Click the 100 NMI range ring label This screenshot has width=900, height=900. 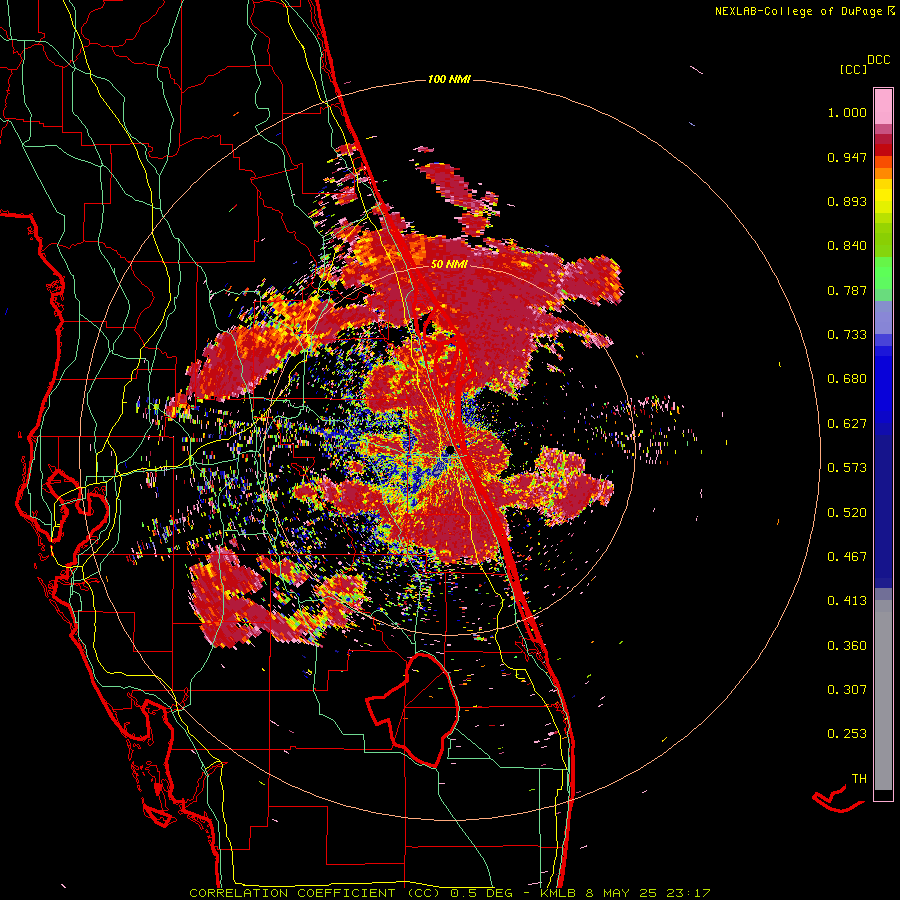tap(449, 79)
